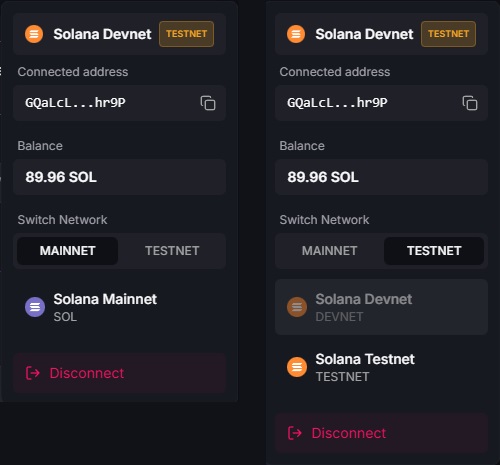
Task: Click TESTNET badge in left panel header
Action: [186, 34]
